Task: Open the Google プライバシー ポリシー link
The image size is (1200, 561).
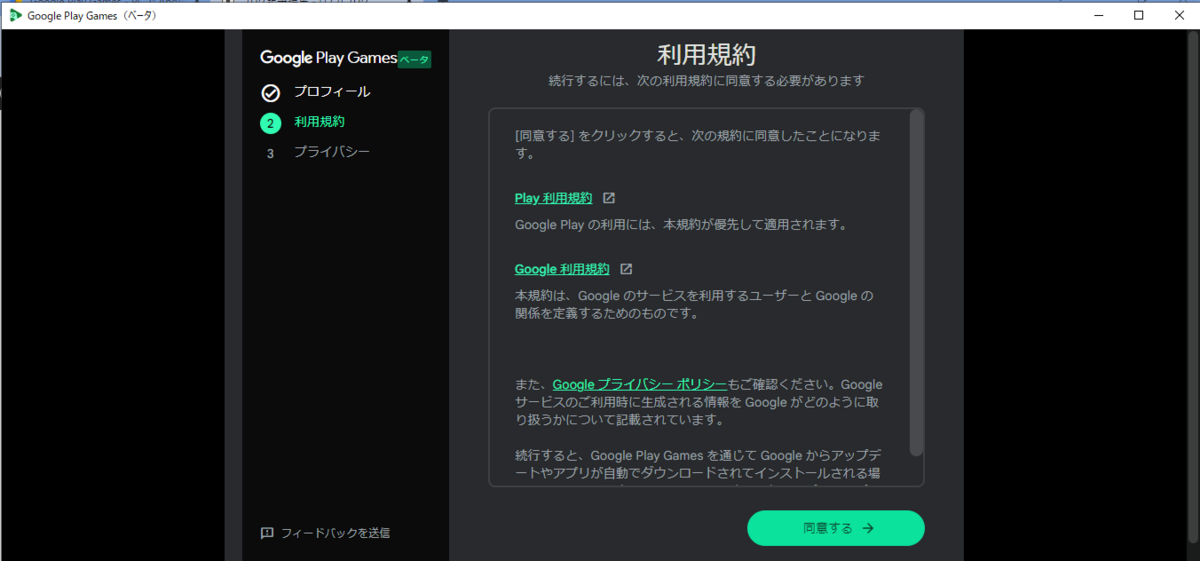Action: point(639,384)
